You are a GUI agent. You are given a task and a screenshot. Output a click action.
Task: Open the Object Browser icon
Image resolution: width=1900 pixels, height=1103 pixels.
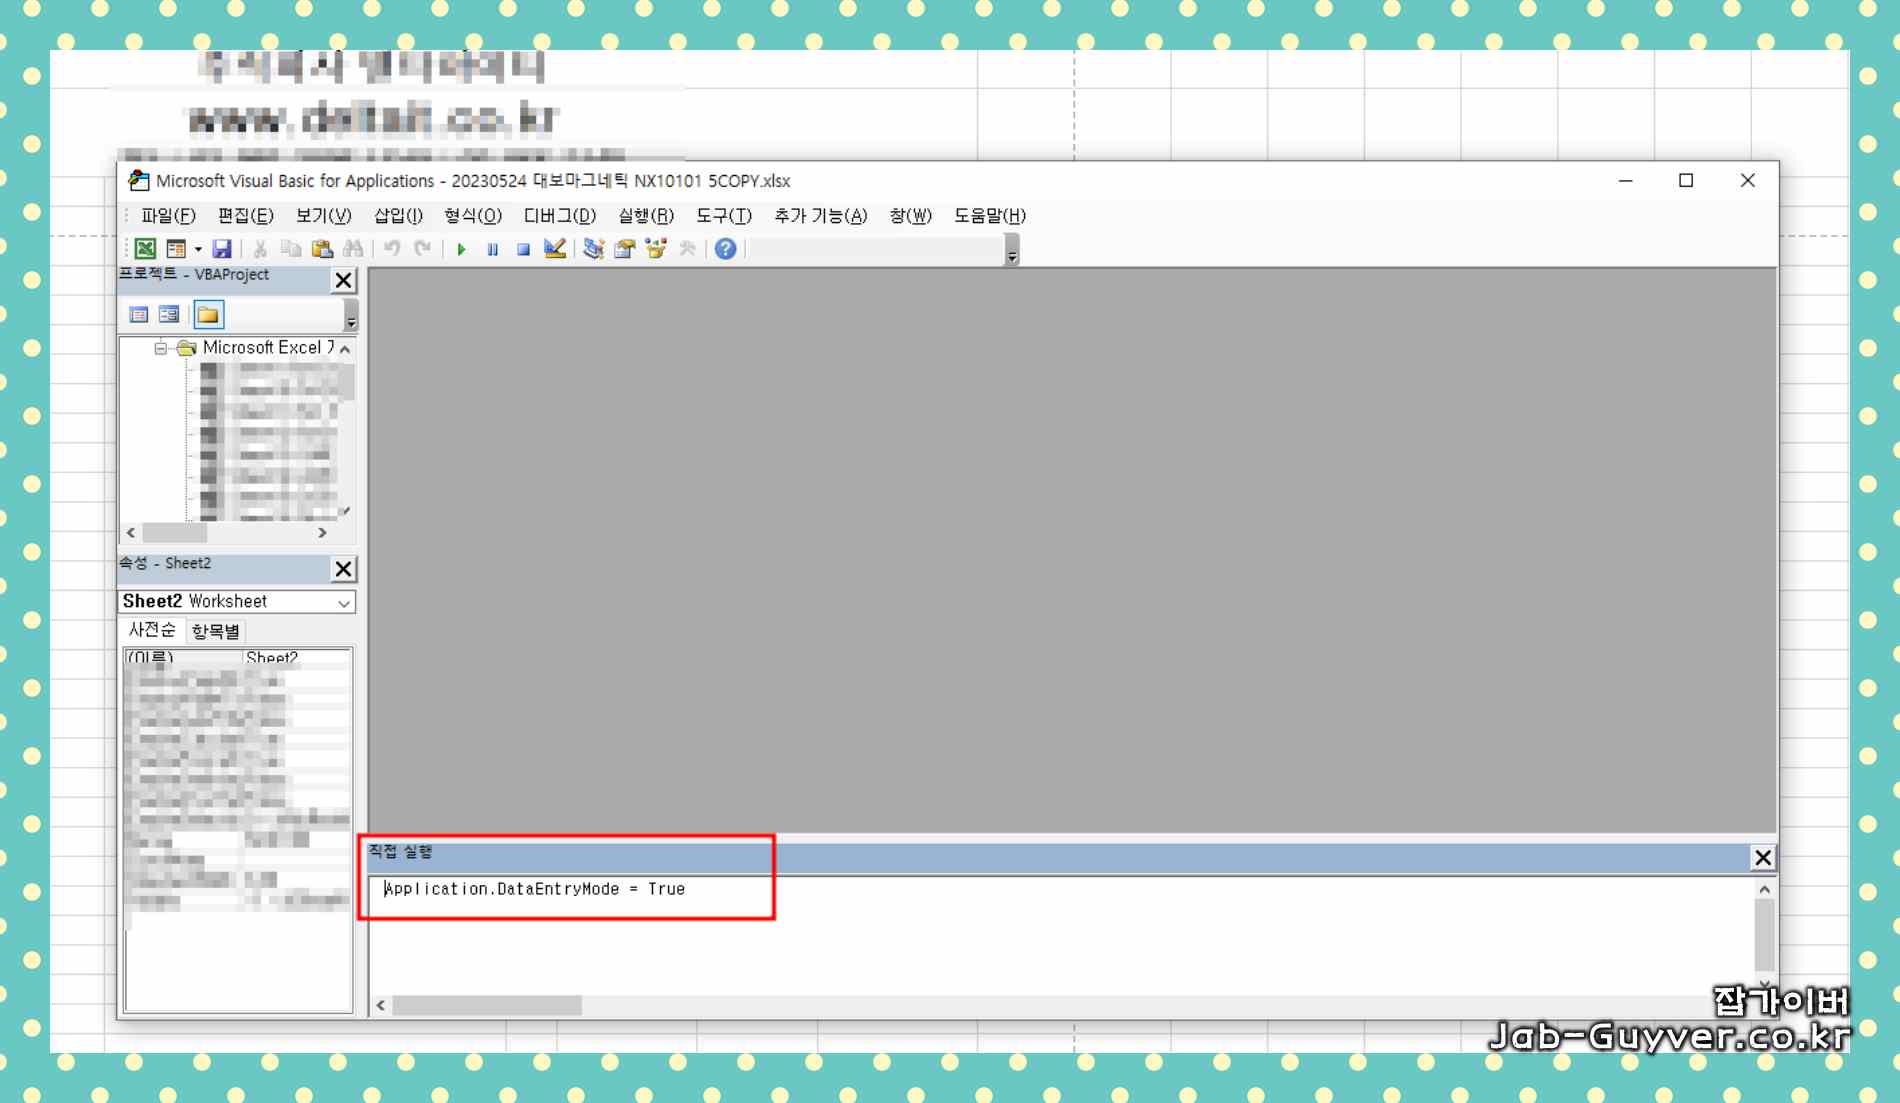tap(654, 249)
